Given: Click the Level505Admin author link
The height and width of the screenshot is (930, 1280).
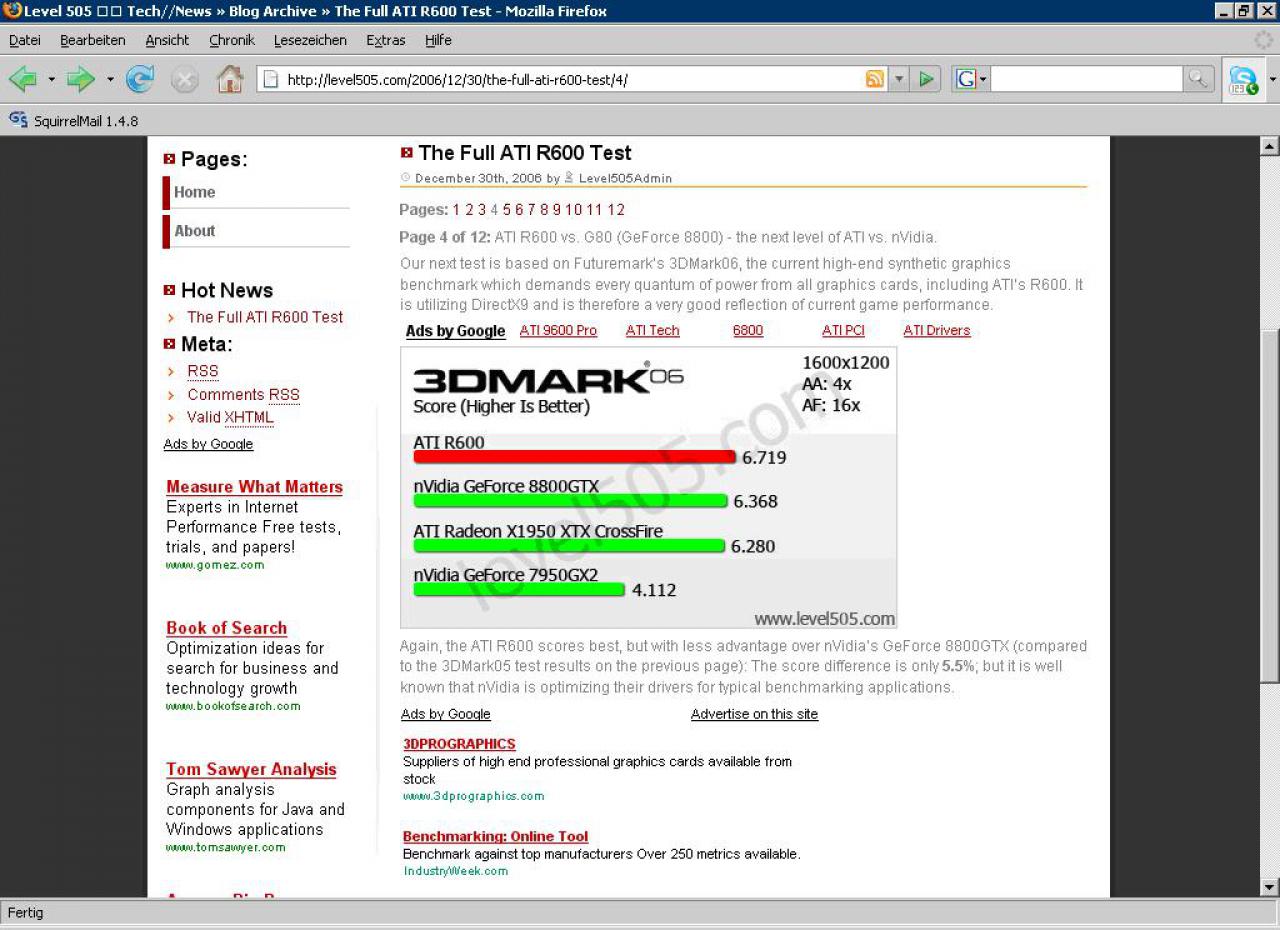Looking at the screenshot, I should [625, 179].
